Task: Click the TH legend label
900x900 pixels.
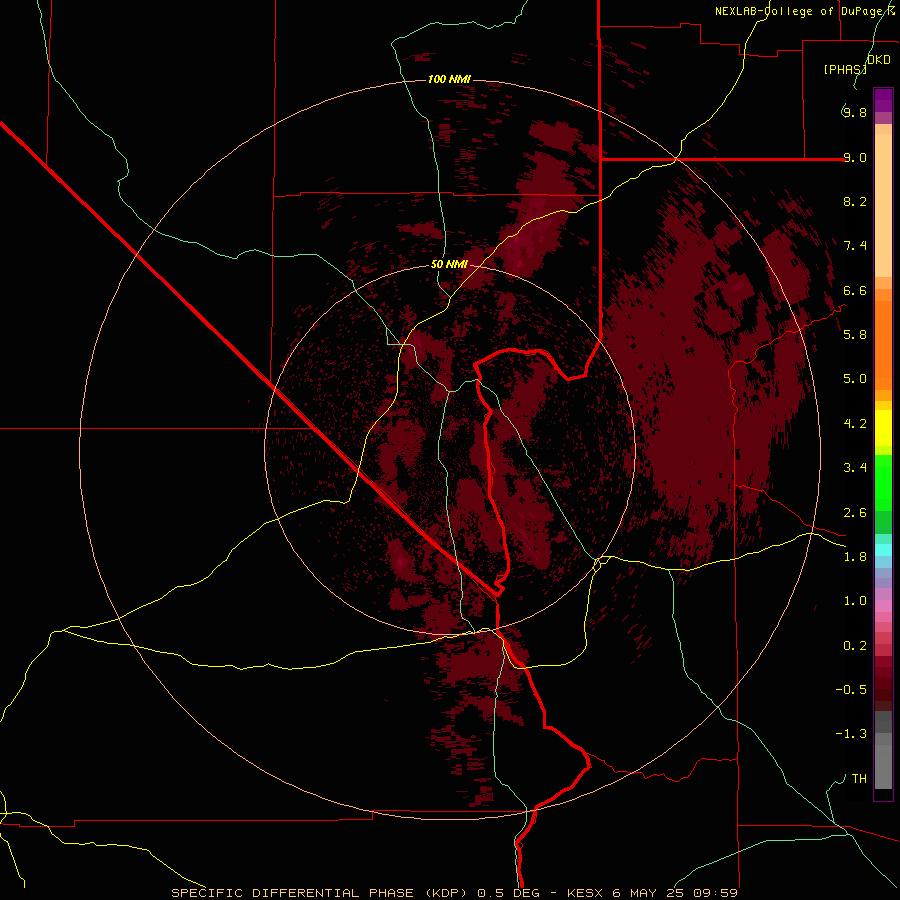Action: tap(859, 779)
